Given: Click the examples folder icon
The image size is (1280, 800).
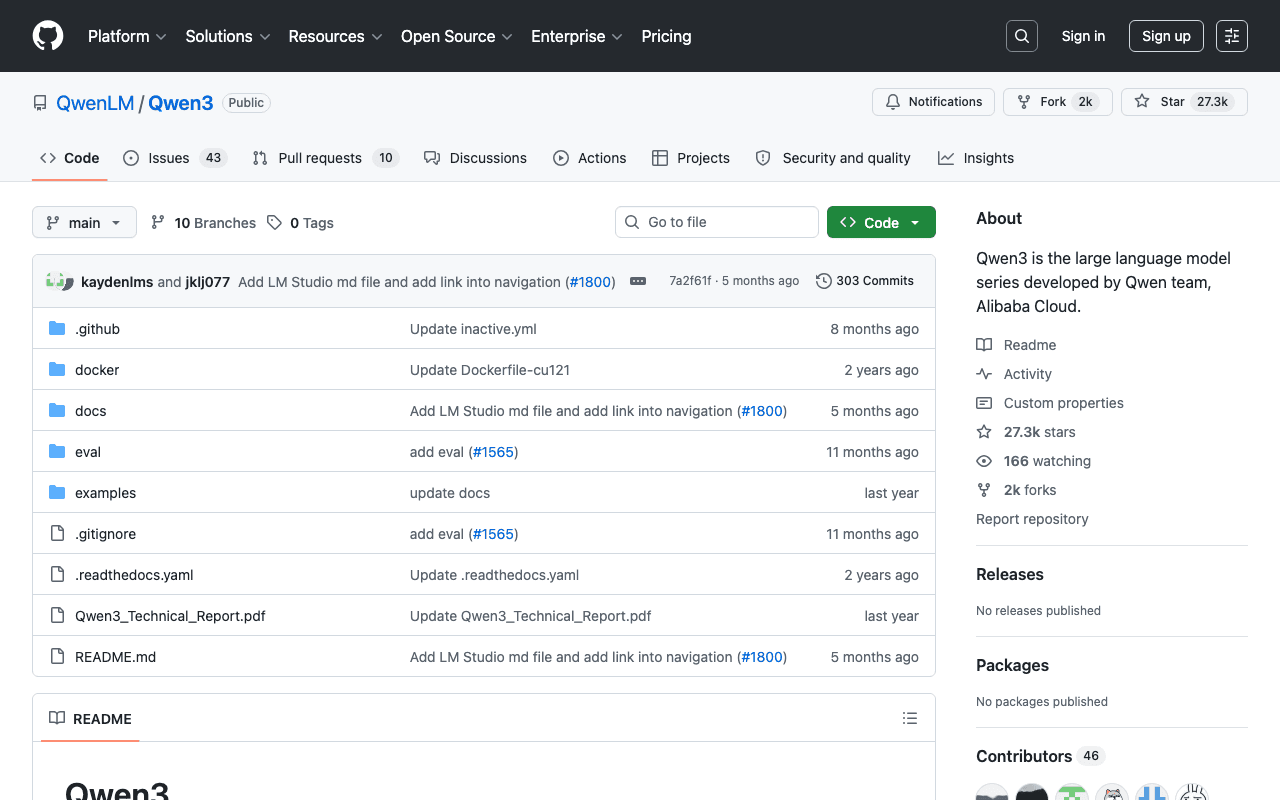Looking at the screenshot, I should click(x=57, y=493).
